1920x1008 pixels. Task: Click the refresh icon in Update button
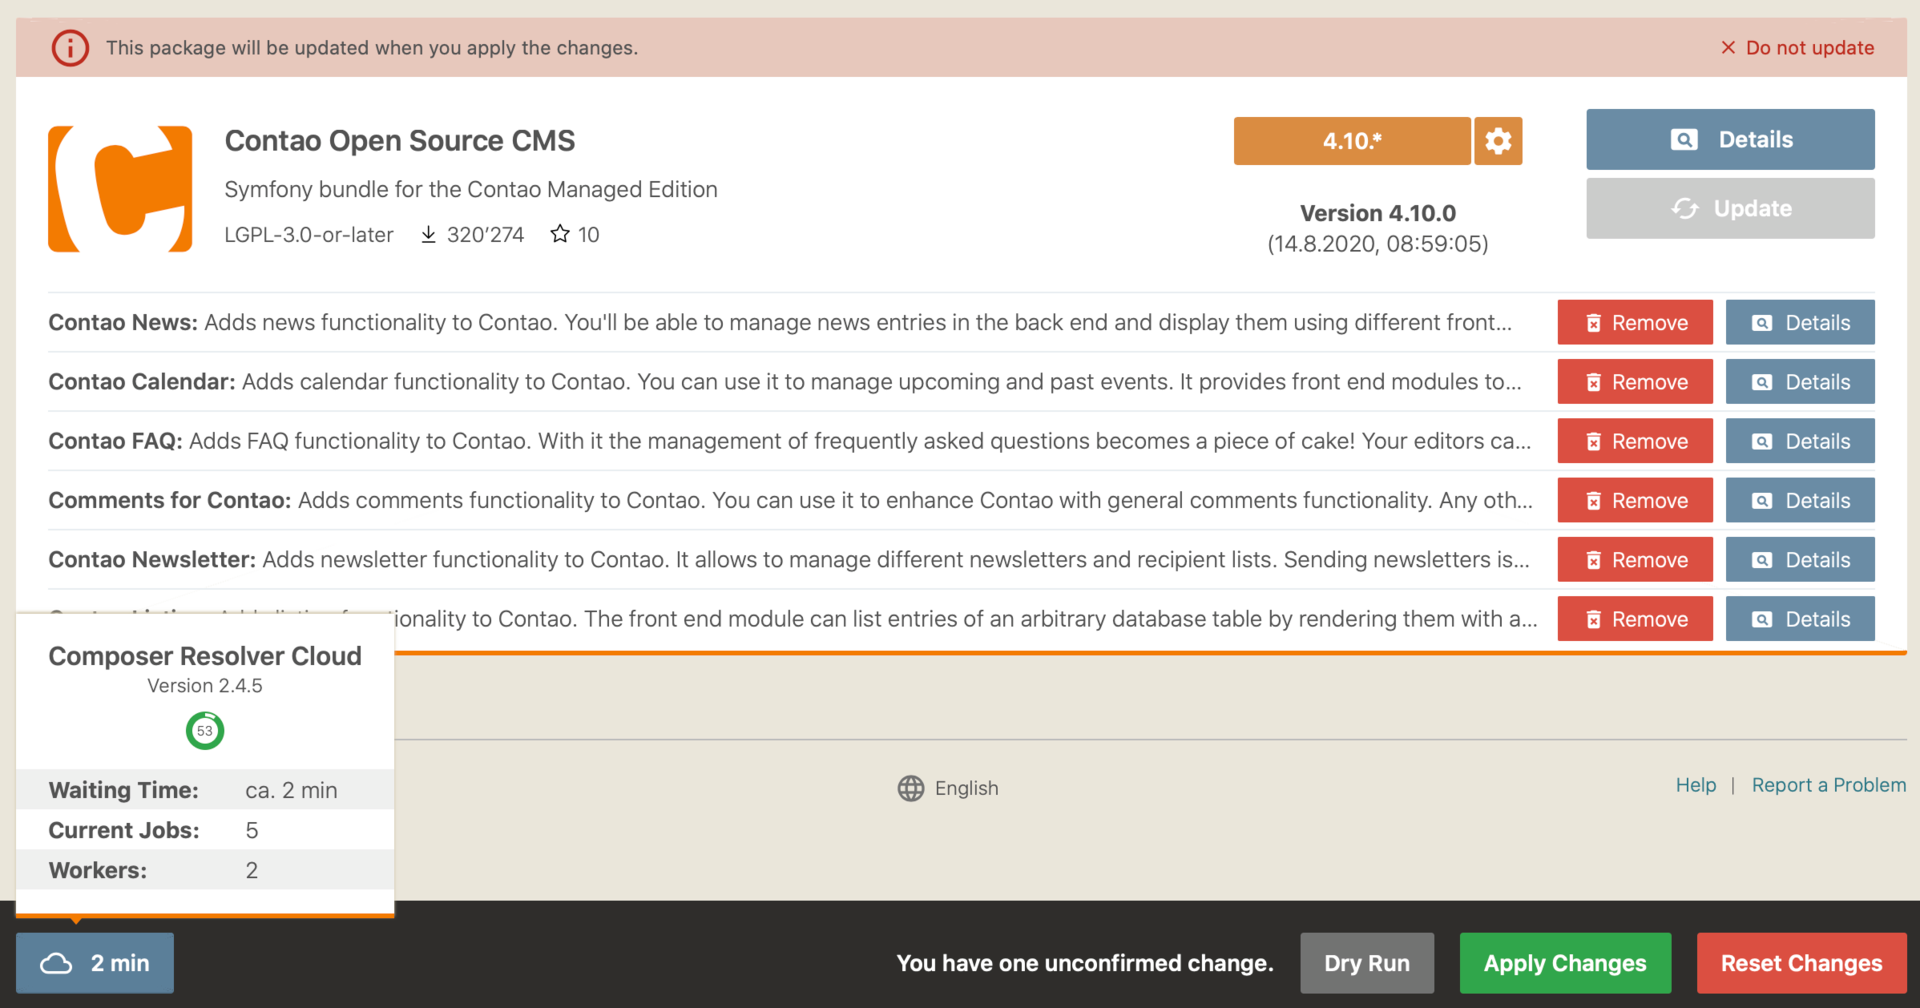[1685, 208]
